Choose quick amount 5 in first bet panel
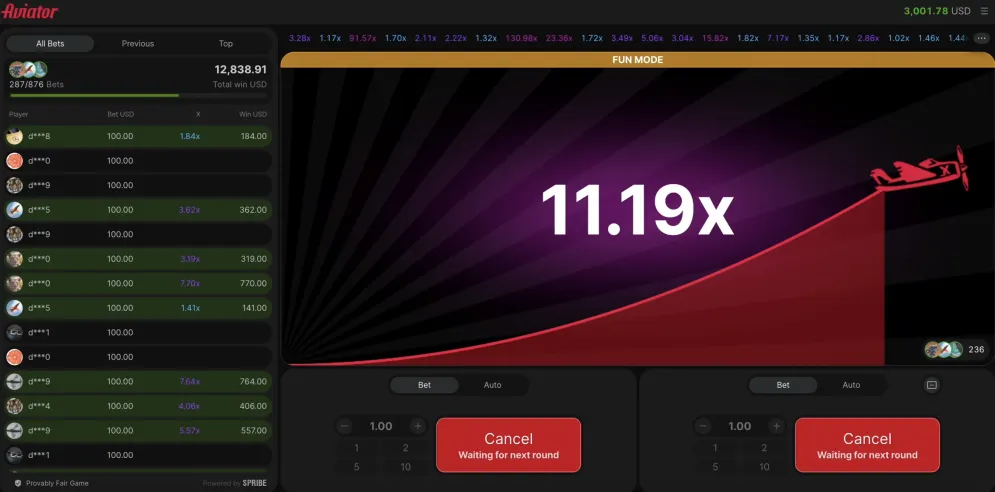The width and height of the screenshot is (995, 492). point(357,467)
